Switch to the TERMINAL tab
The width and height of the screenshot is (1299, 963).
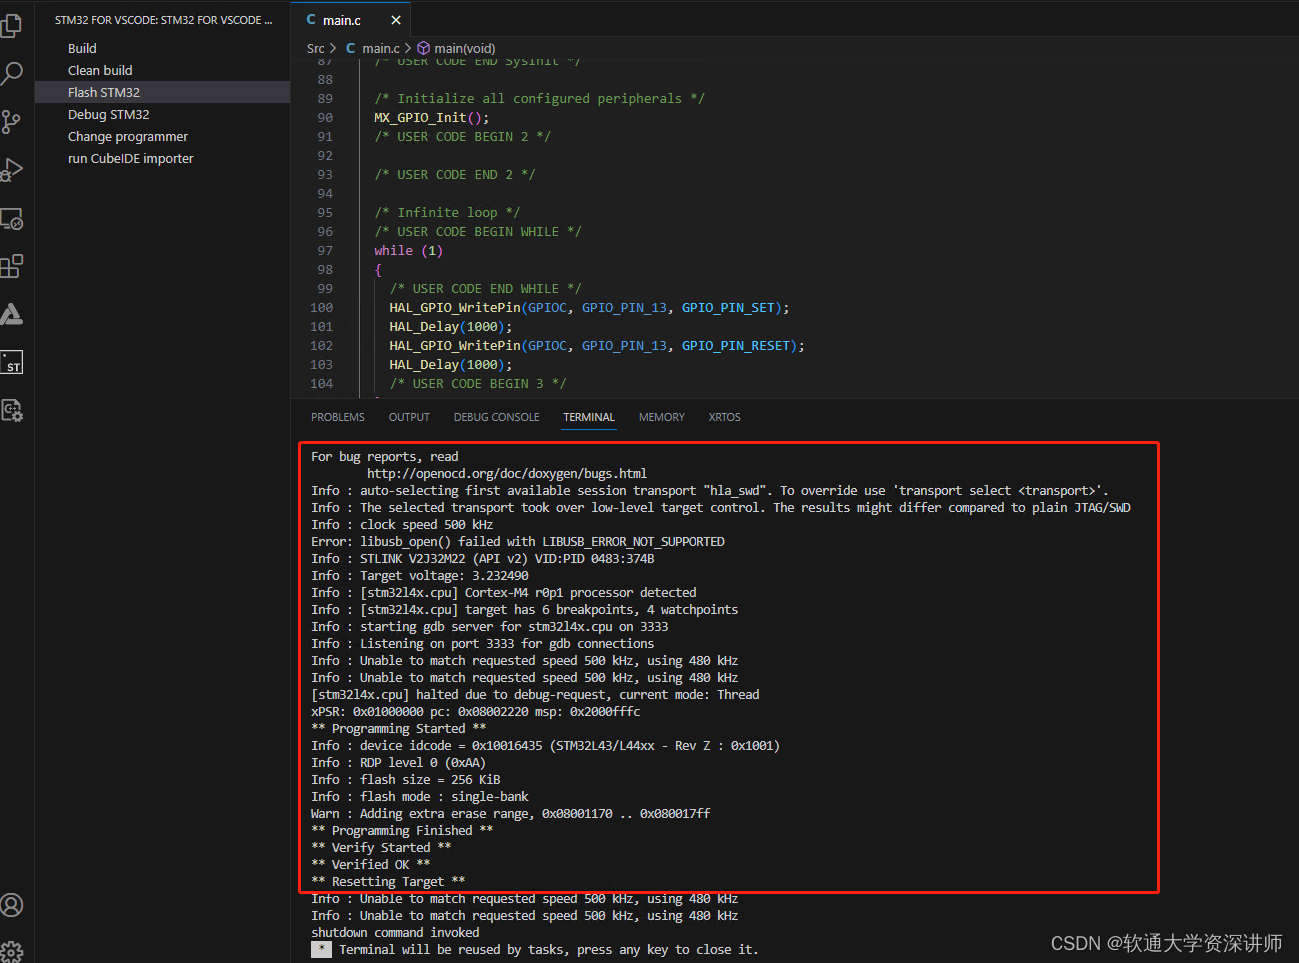589,417
